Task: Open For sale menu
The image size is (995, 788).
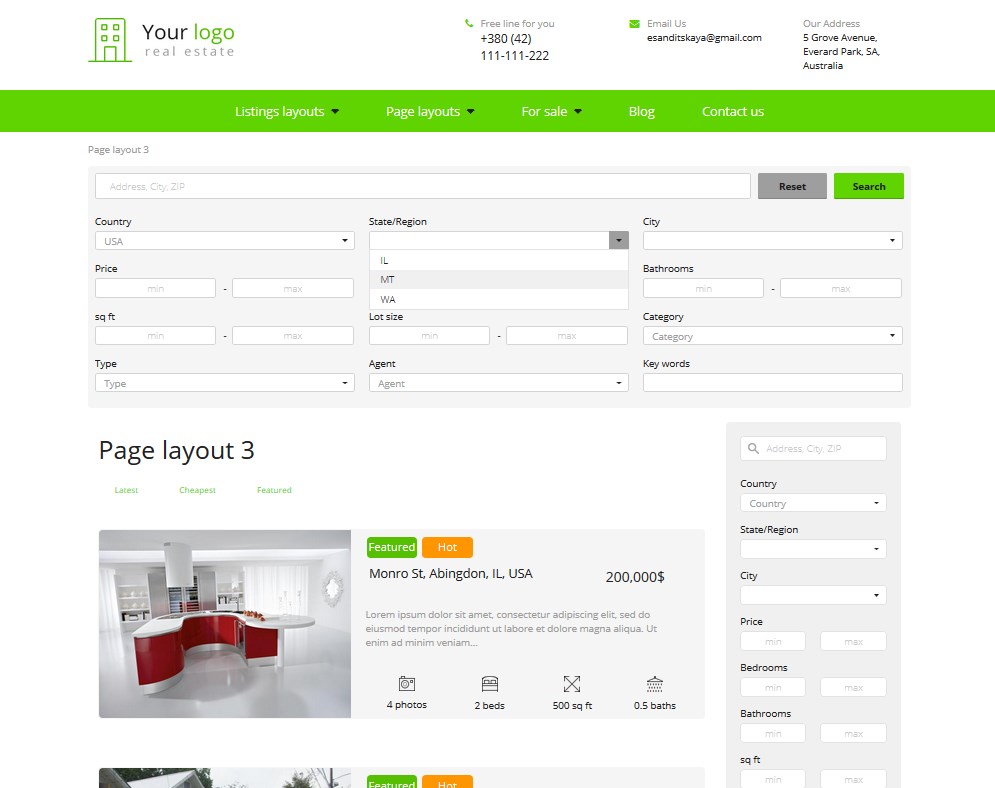Action: pos(551,111)
